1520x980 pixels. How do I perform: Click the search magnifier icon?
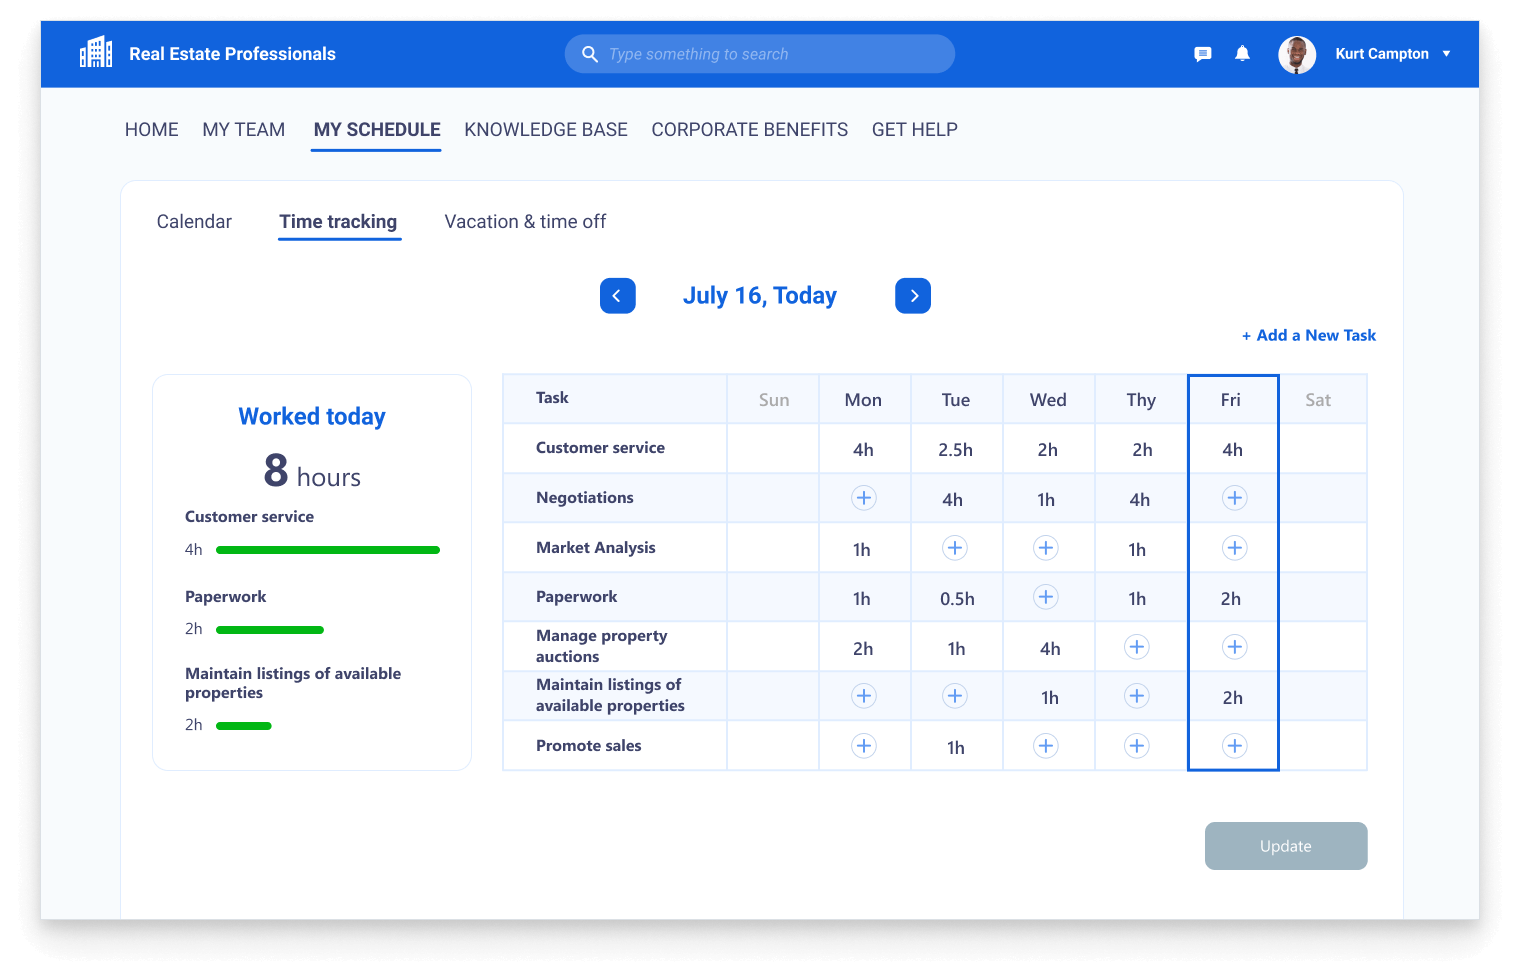point(590,54)
